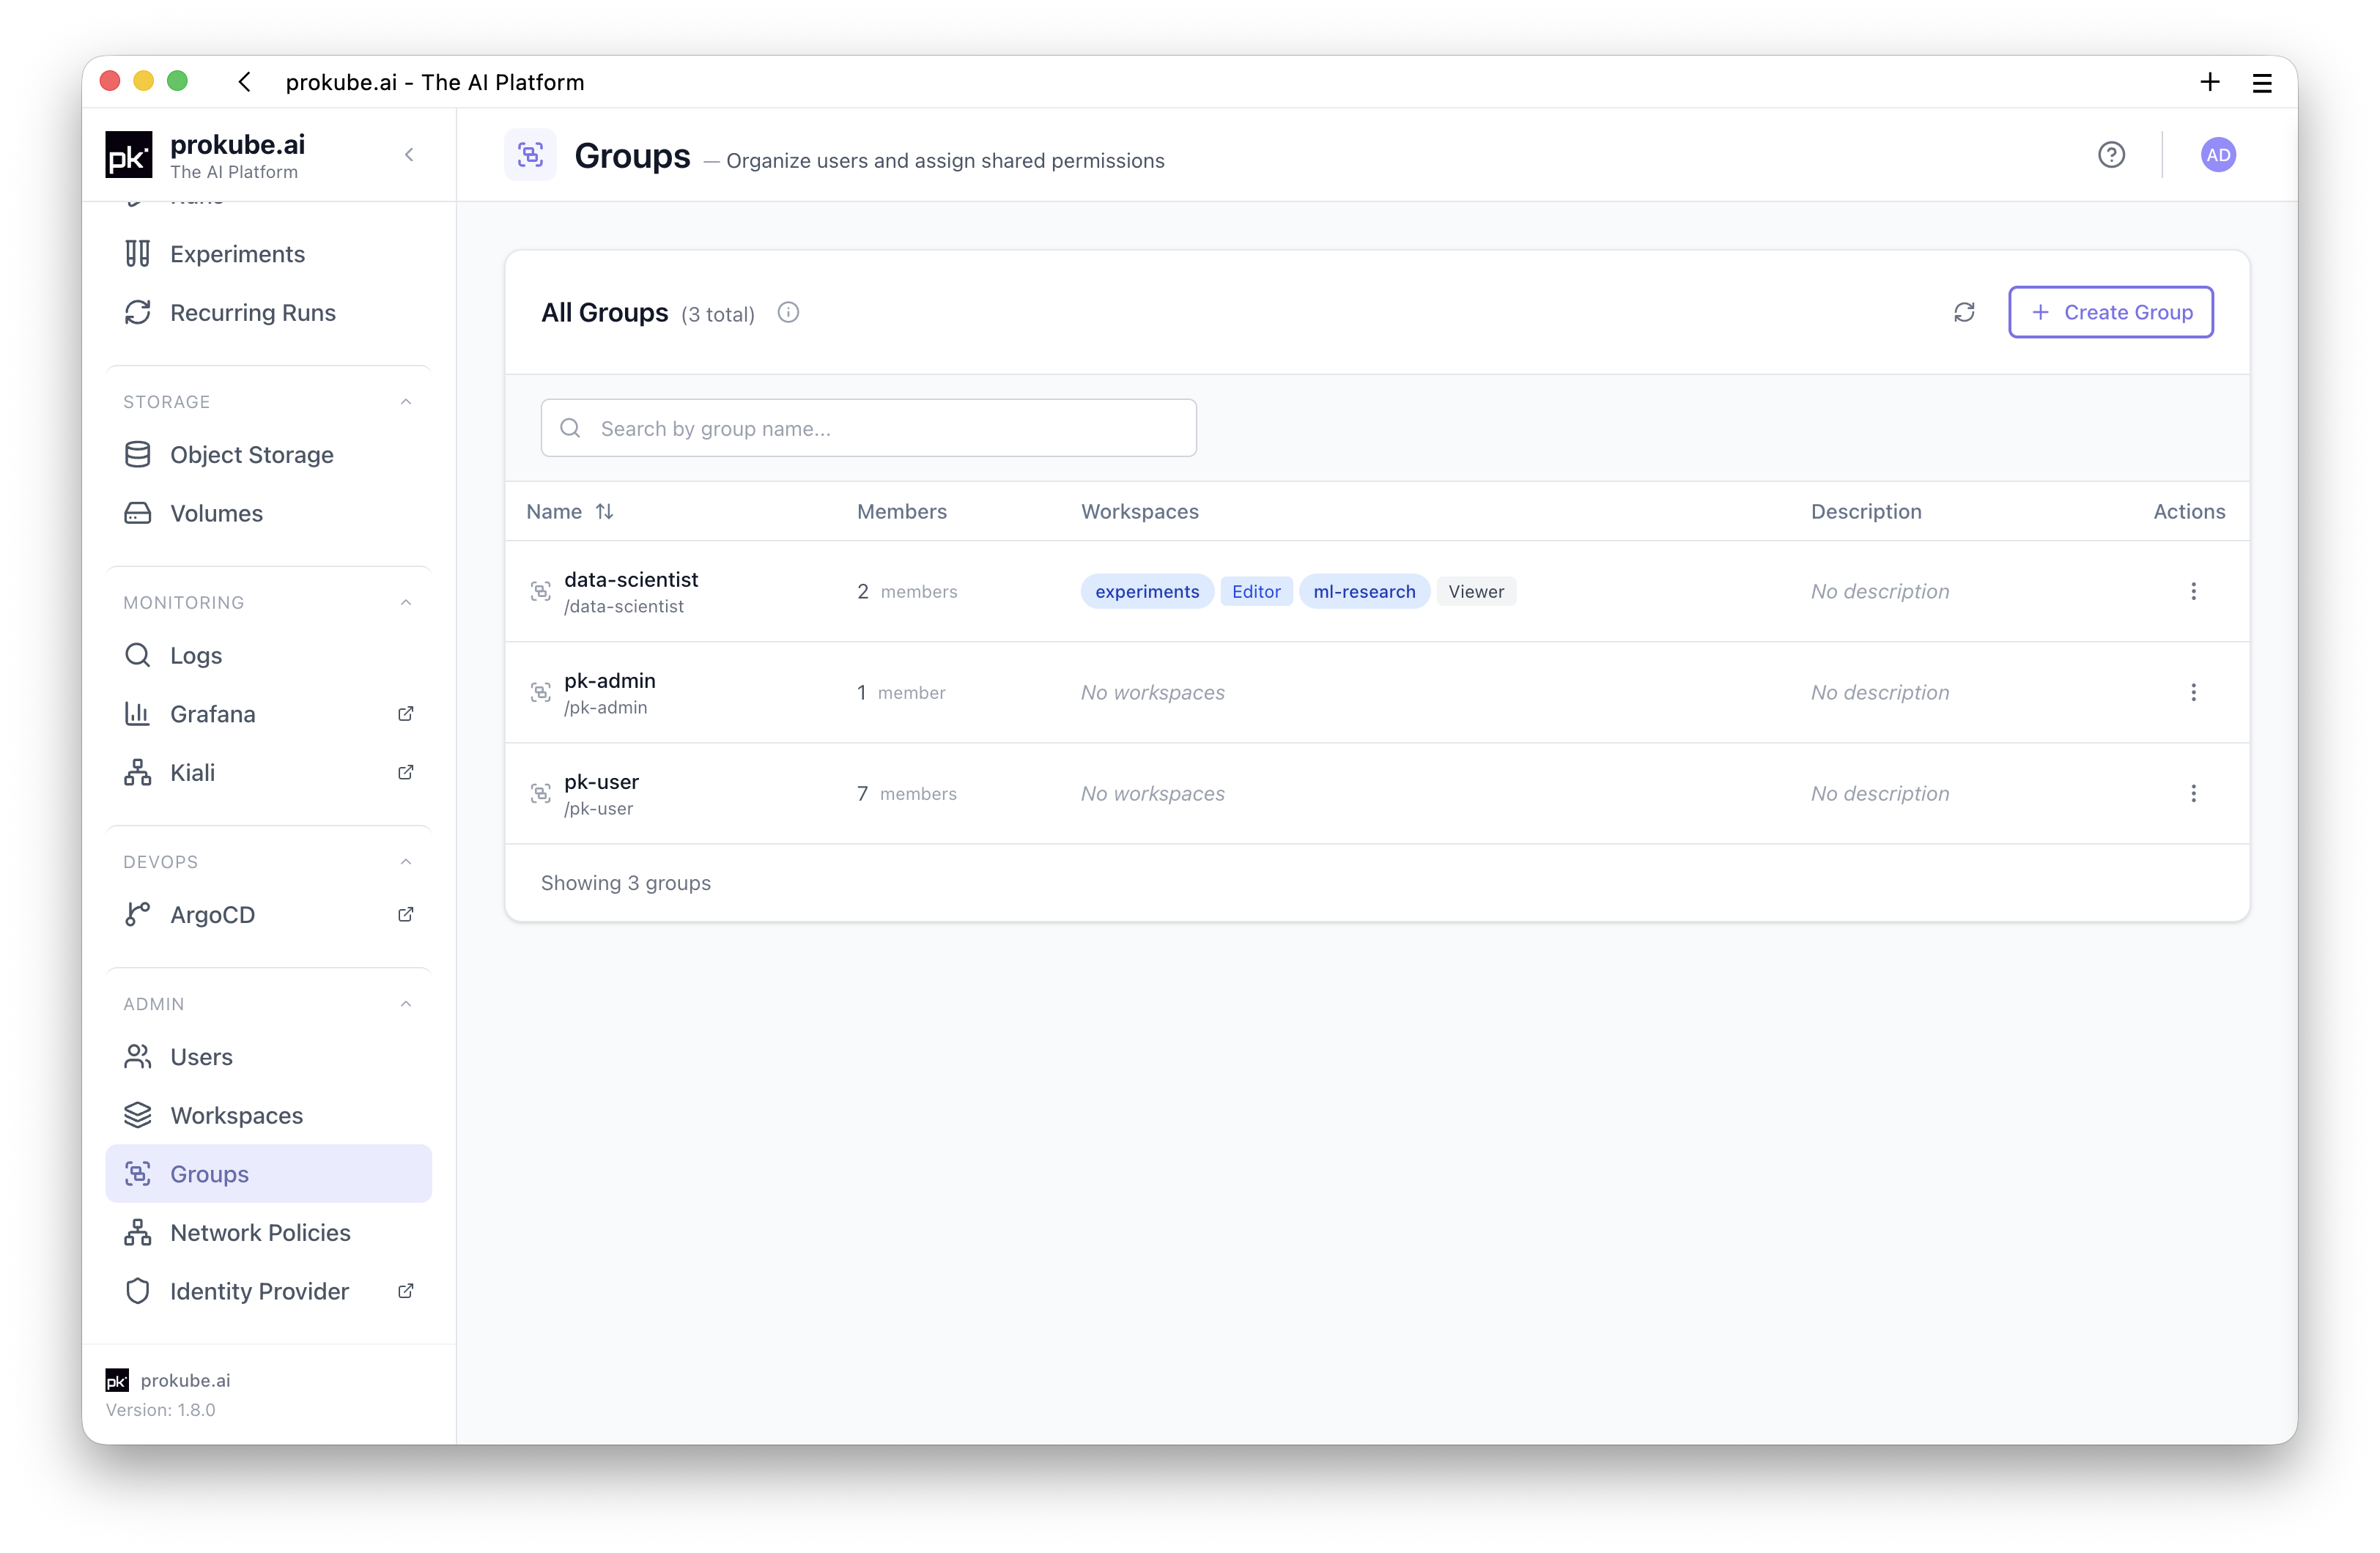The width and height of the screenshot is (2380, 1553).
Task: Open Network Policies page
Action: point(268,1232)
